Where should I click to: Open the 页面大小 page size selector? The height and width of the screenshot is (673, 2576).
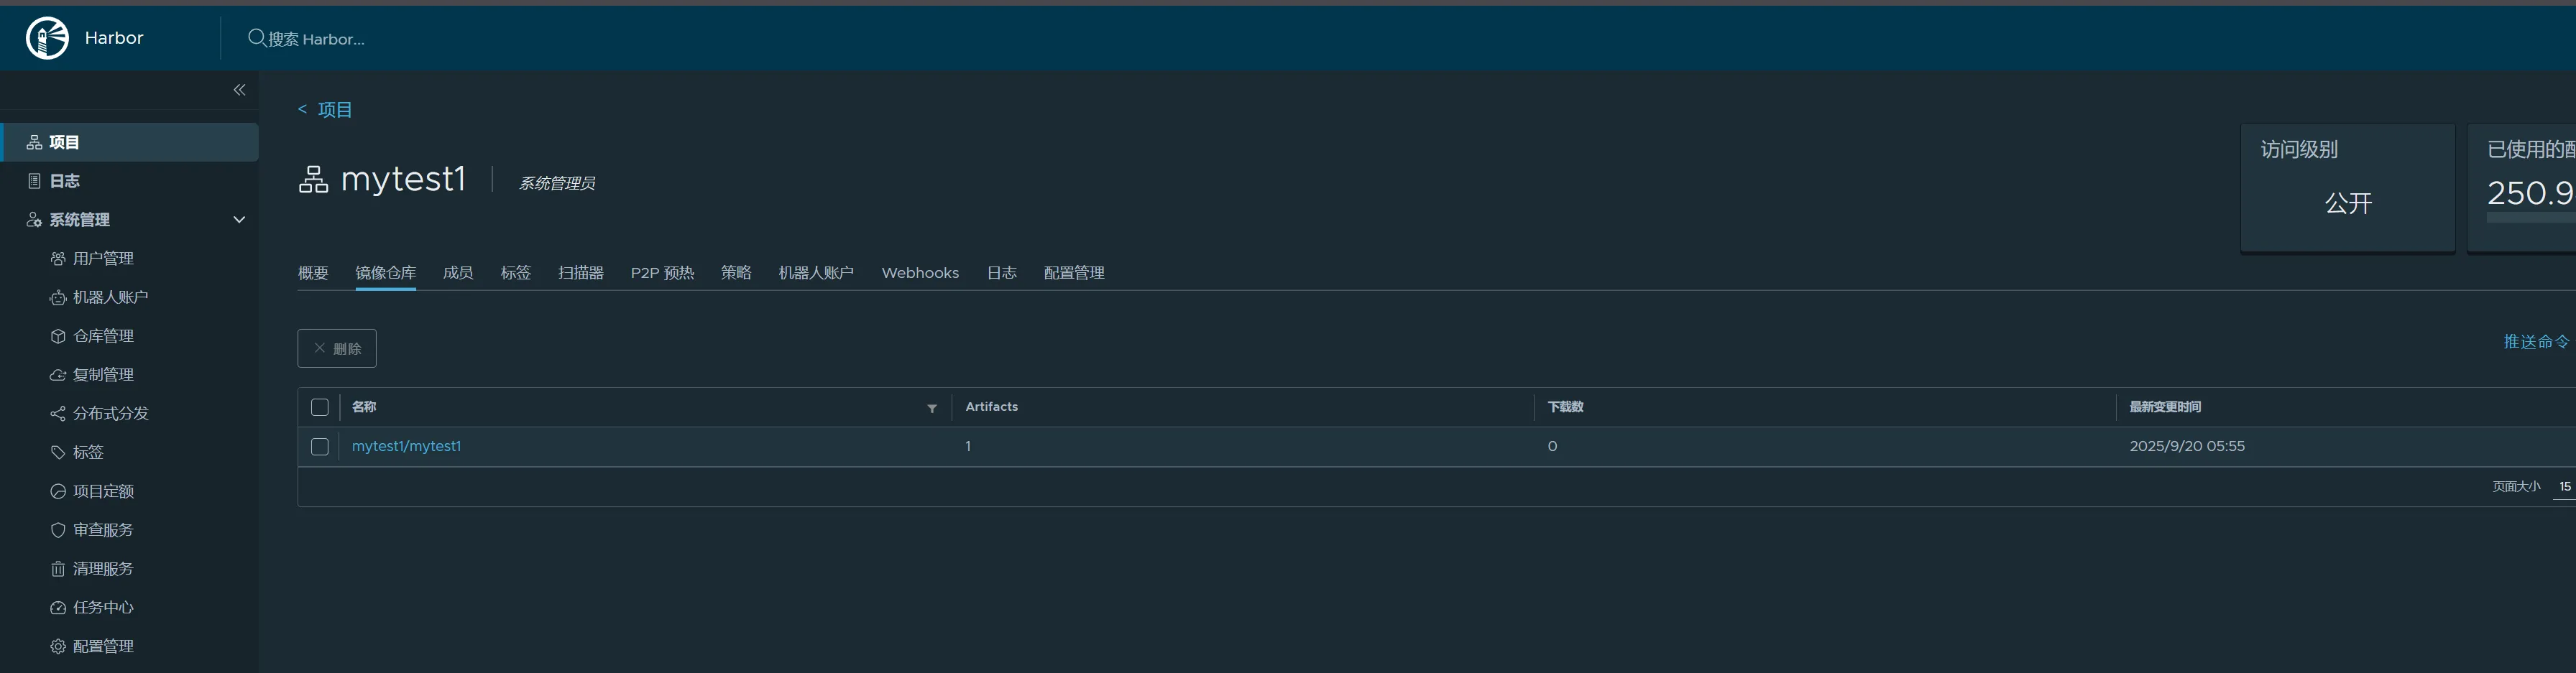pyautogui.click(x=2564, y=487)
